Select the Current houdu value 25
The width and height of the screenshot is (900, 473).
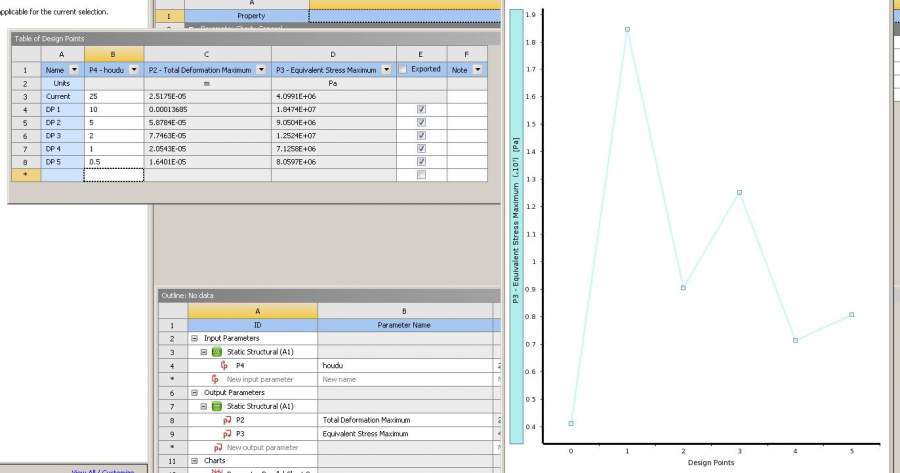(114, 96)
